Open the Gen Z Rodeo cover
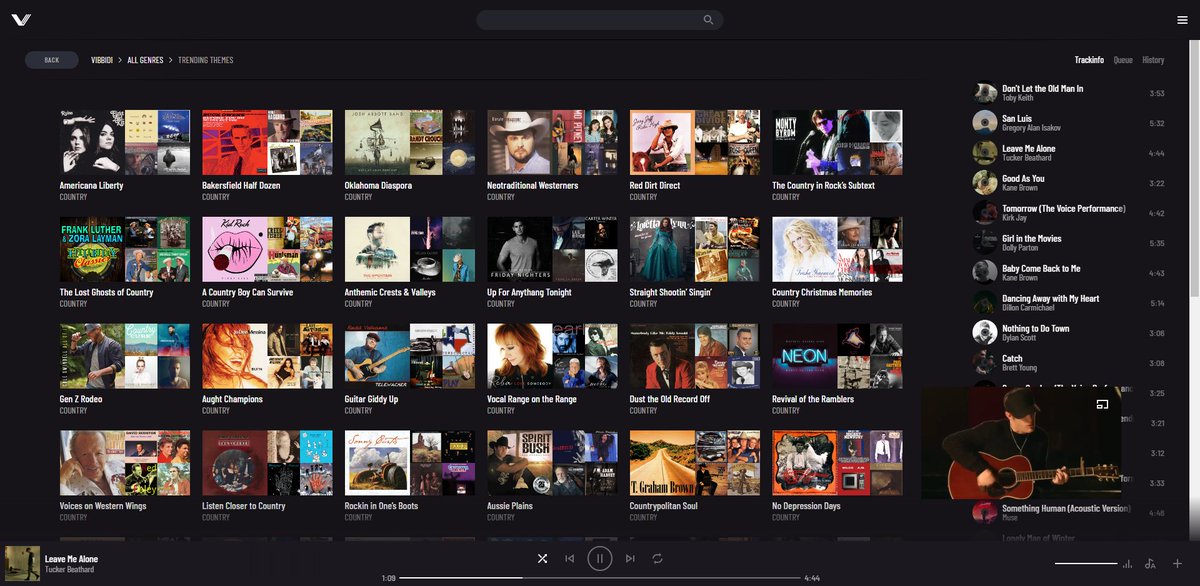Viewport: 1200px width, 586px height. [125, 356]
